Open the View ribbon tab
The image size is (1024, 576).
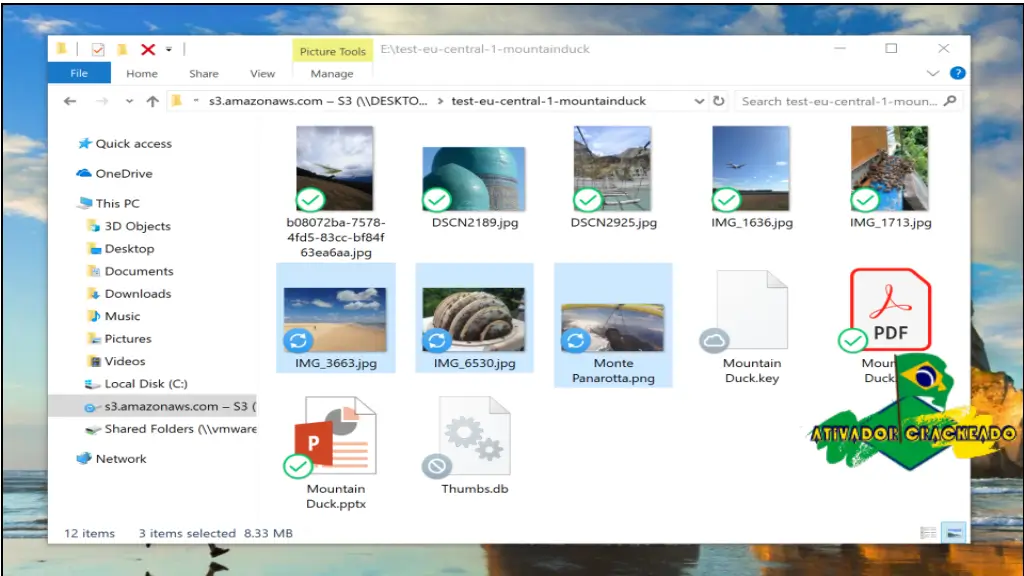pyautogui.click(x=263, y=74)
